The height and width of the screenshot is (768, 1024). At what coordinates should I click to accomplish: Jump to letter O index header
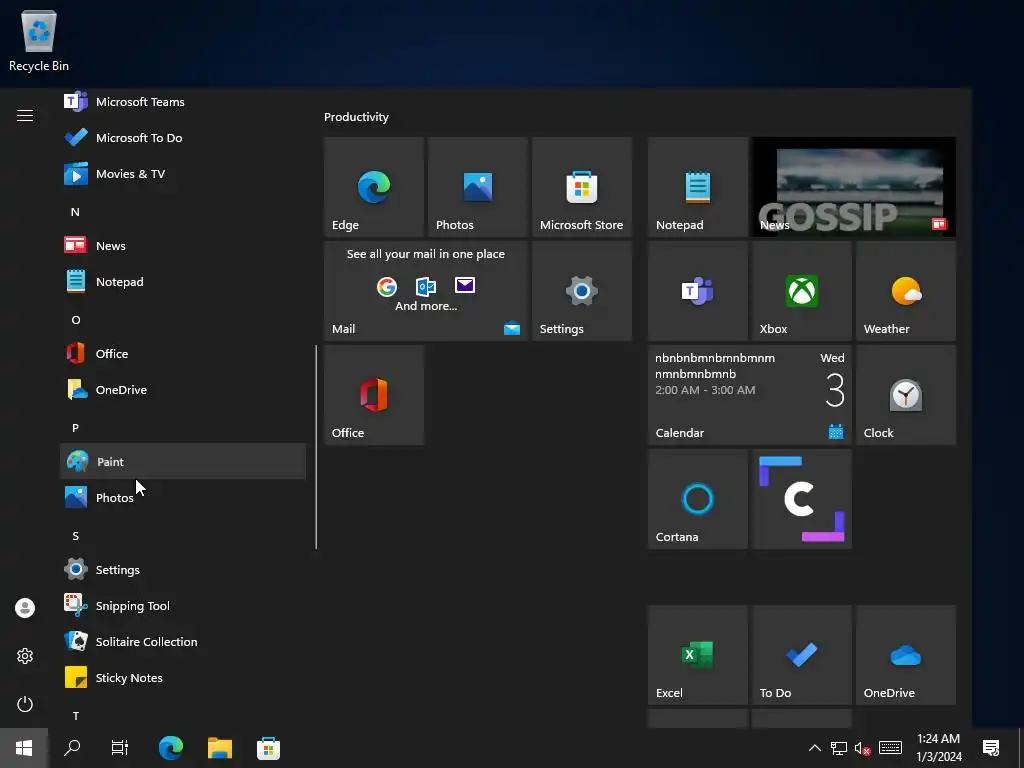(x=76, y=320)
